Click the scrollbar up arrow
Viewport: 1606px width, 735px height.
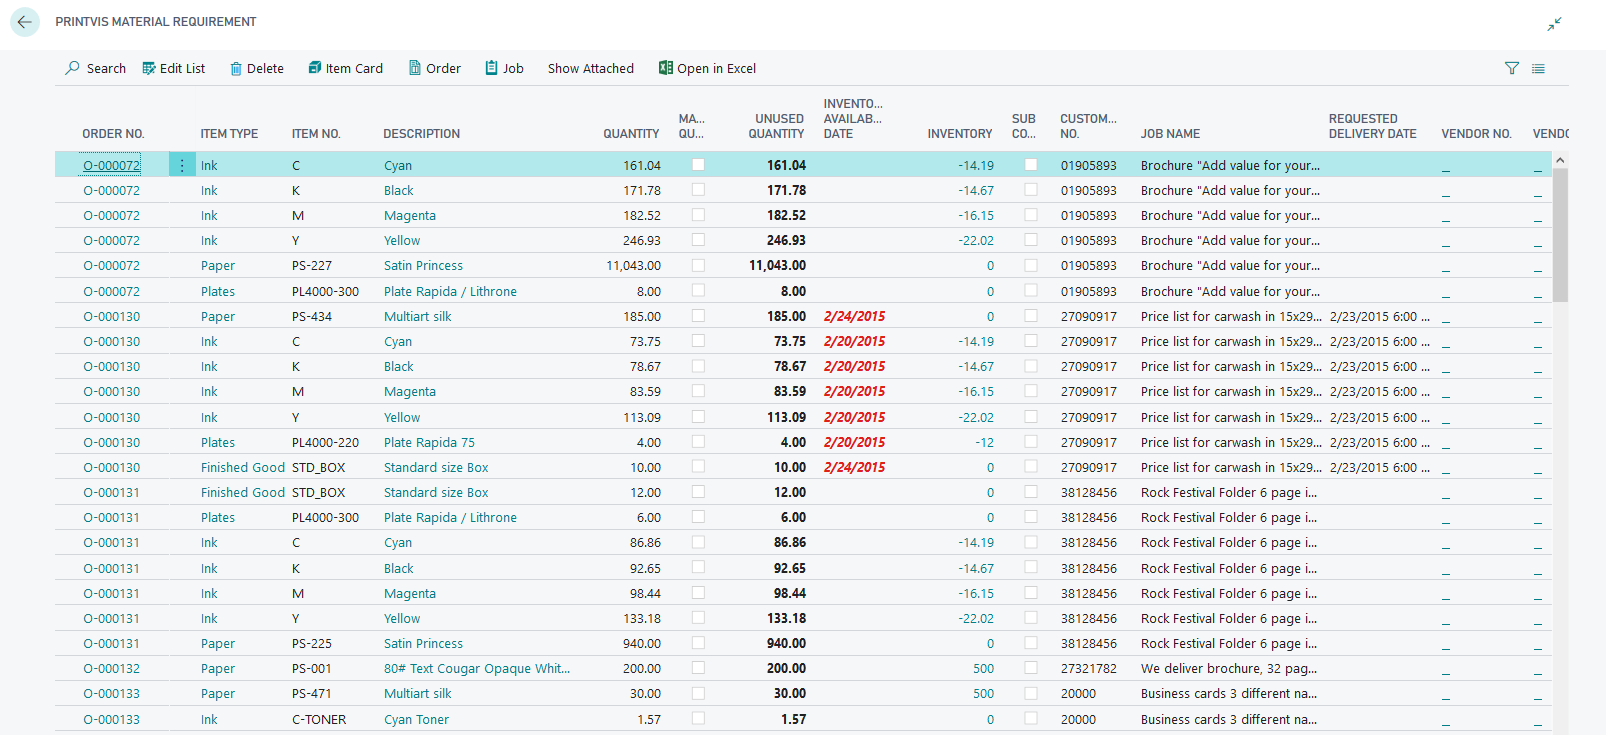click(x=1560, y=160)
